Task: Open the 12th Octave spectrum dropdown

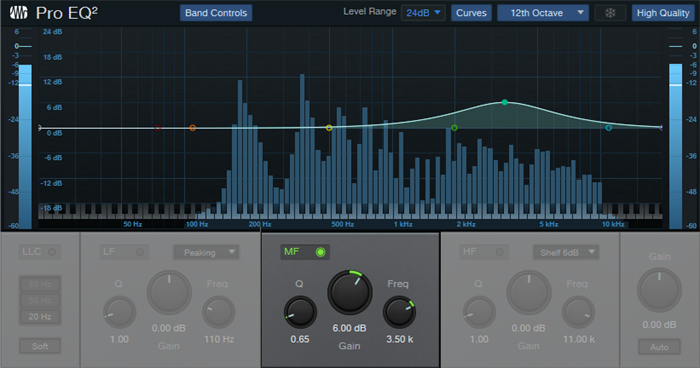Action: (543, 13)
